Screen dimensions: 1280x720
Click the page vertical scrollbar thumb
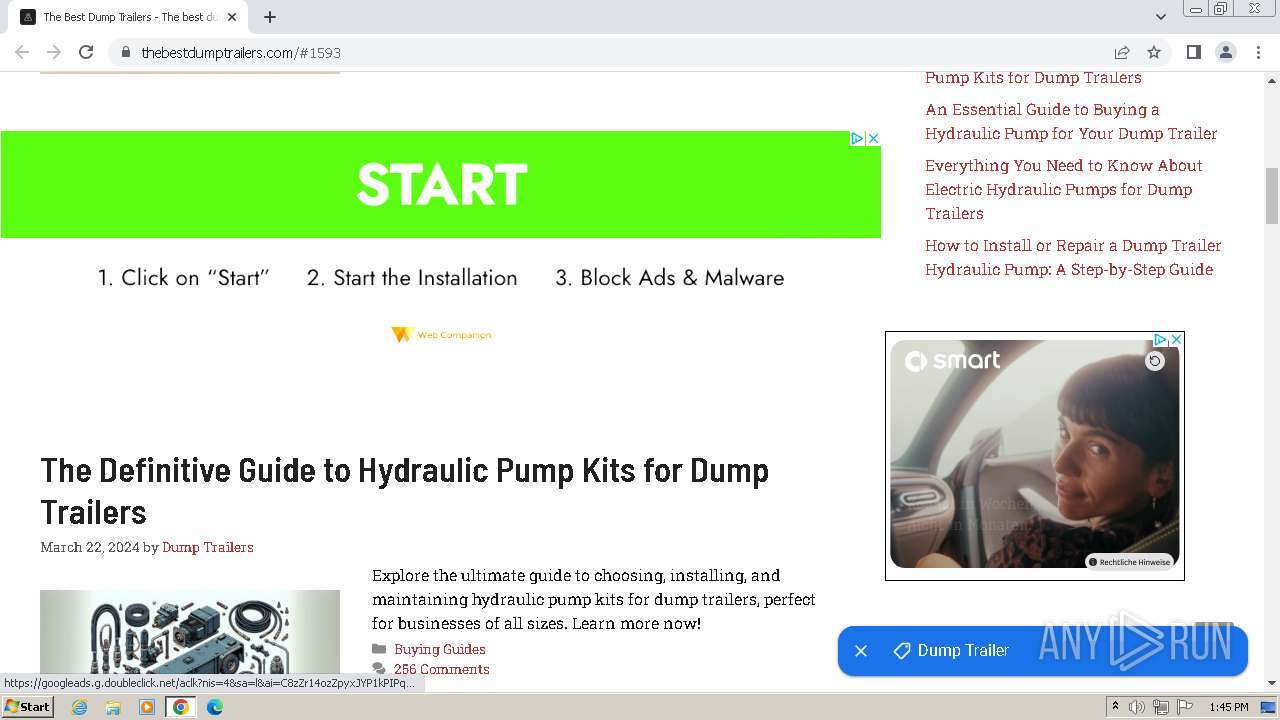(x=1272, y=196)
